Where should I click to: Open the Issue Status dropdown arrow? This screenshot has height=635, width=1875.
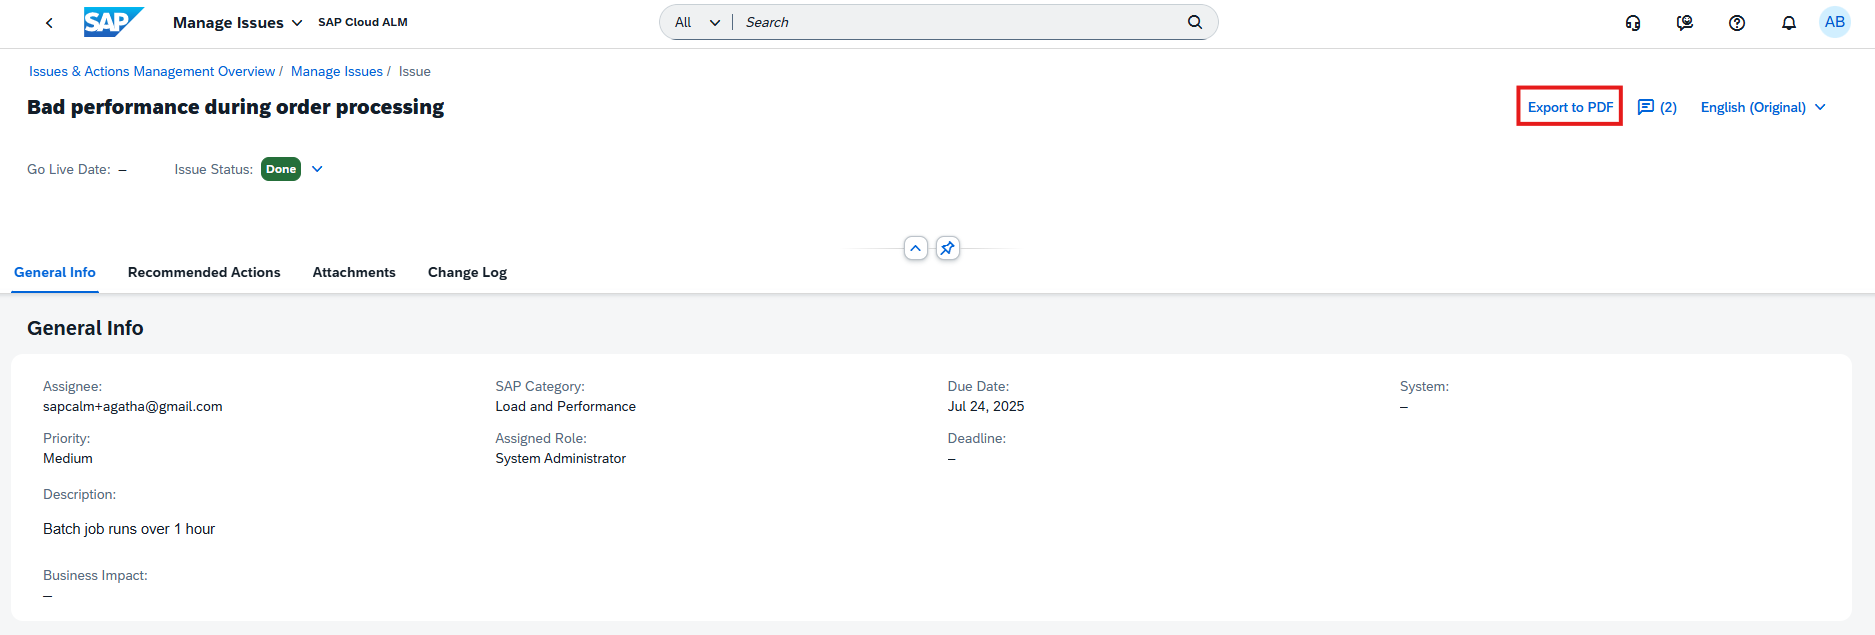point(317,169)
